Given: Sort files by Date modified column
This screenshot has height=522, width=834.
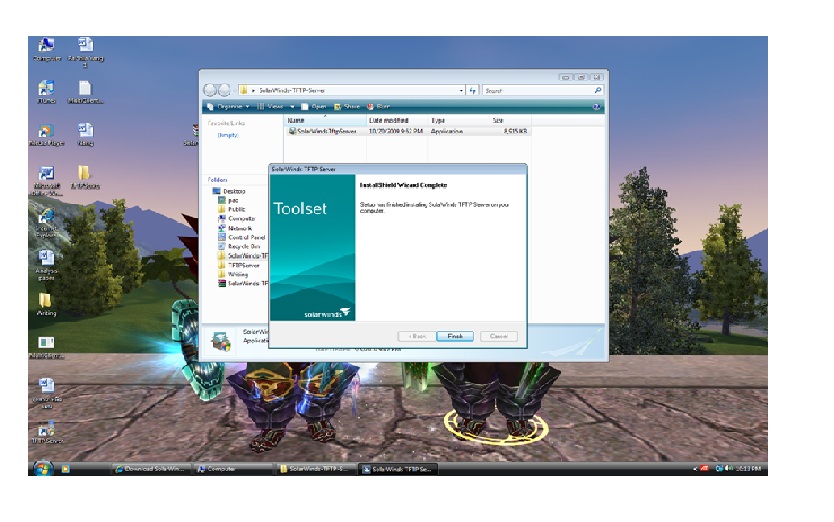Looking at the screenshot, I should 397,120.
